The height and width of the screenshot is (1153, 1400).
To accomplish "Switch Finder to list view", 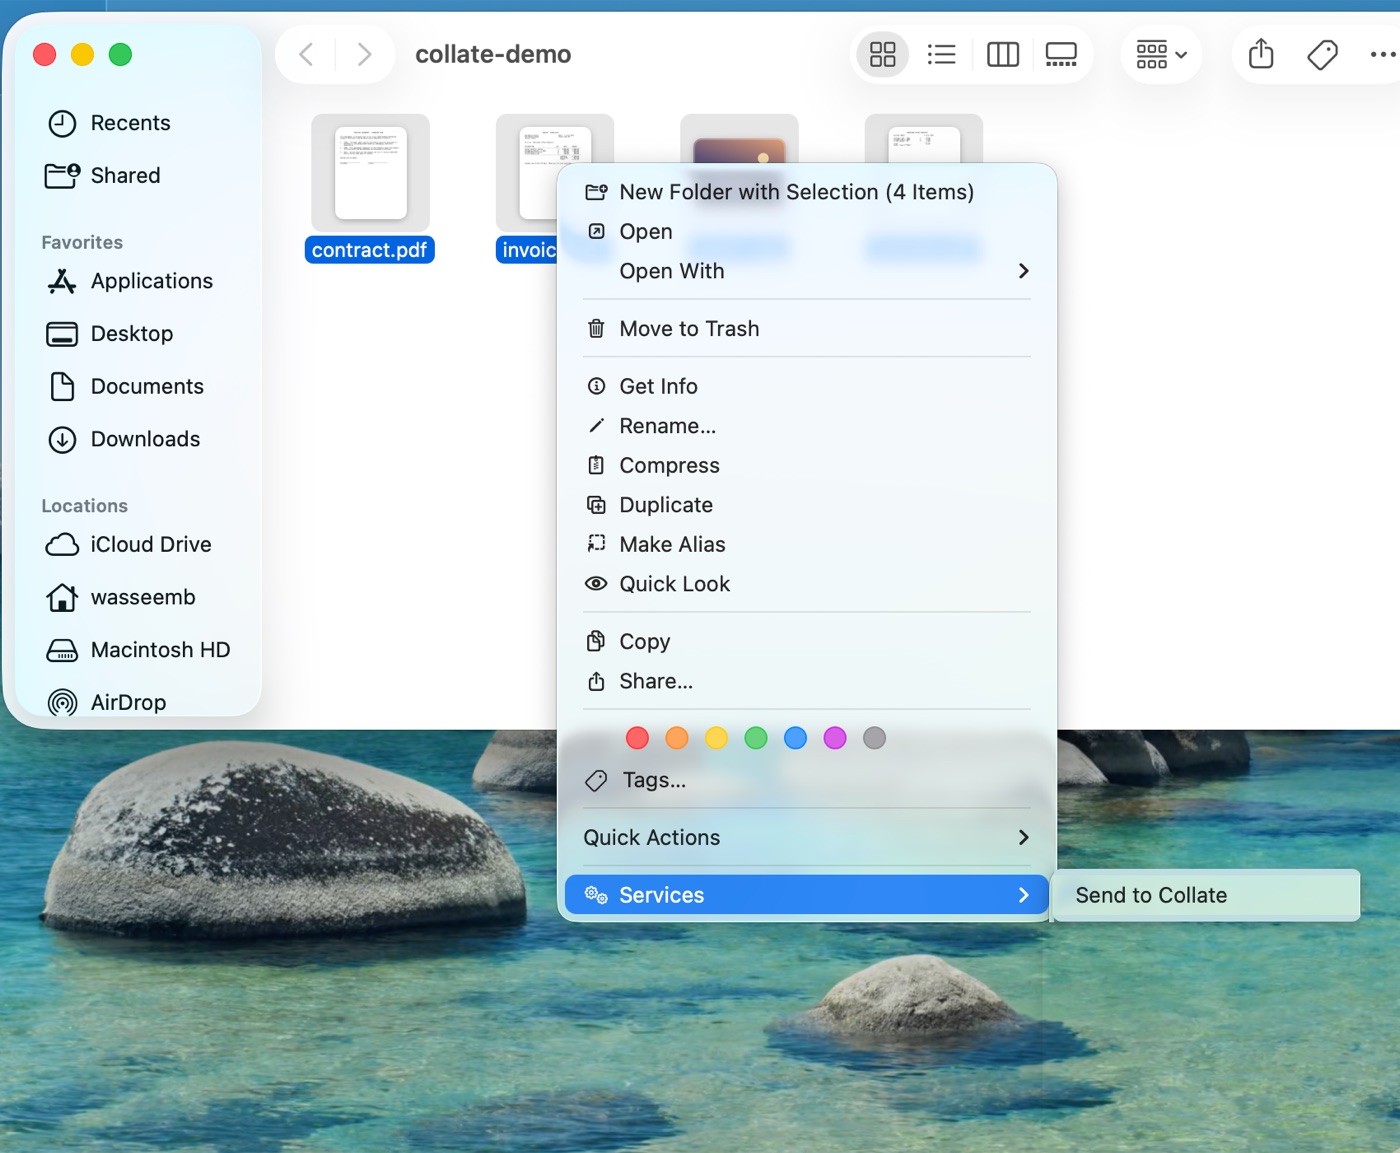I will (941, 54).
